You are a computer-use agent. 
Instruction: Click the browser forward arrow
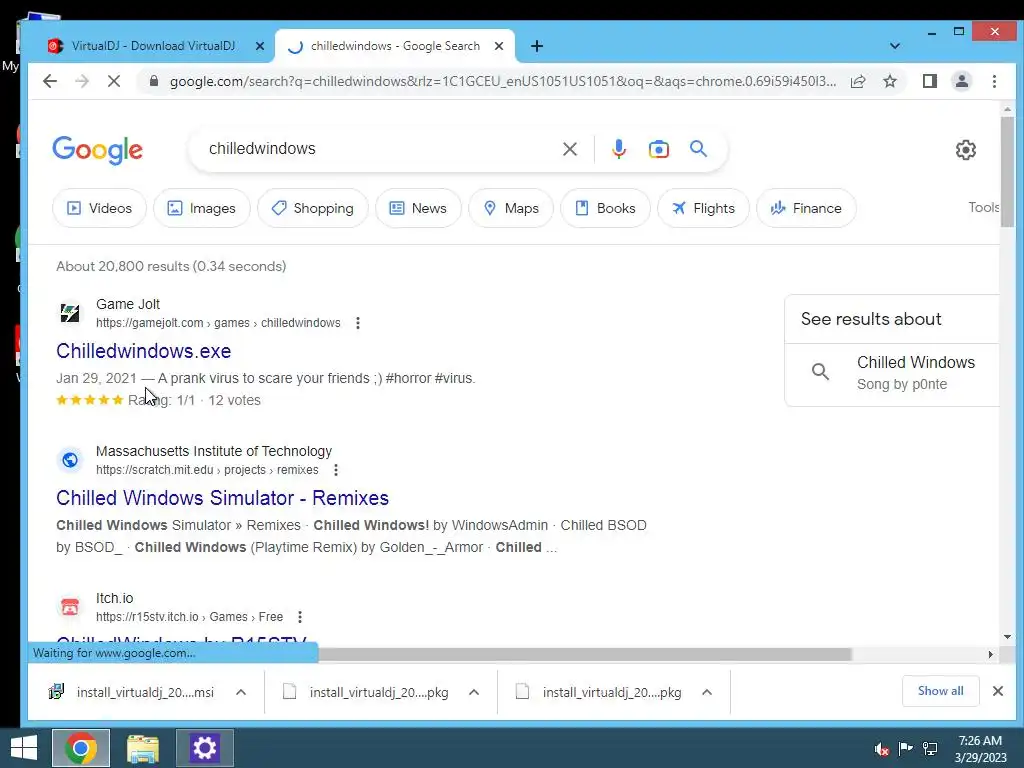82,81
